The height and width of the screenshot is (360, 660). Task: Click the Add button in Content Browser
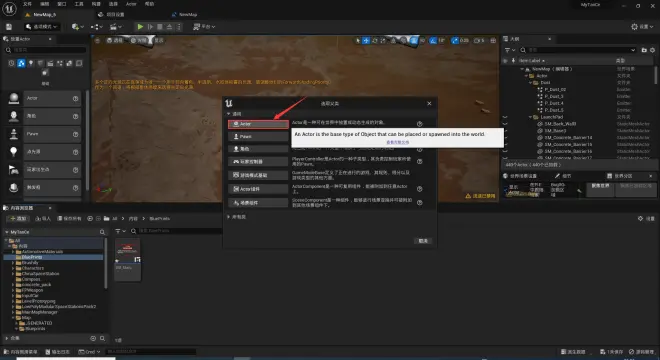[18, 219]
